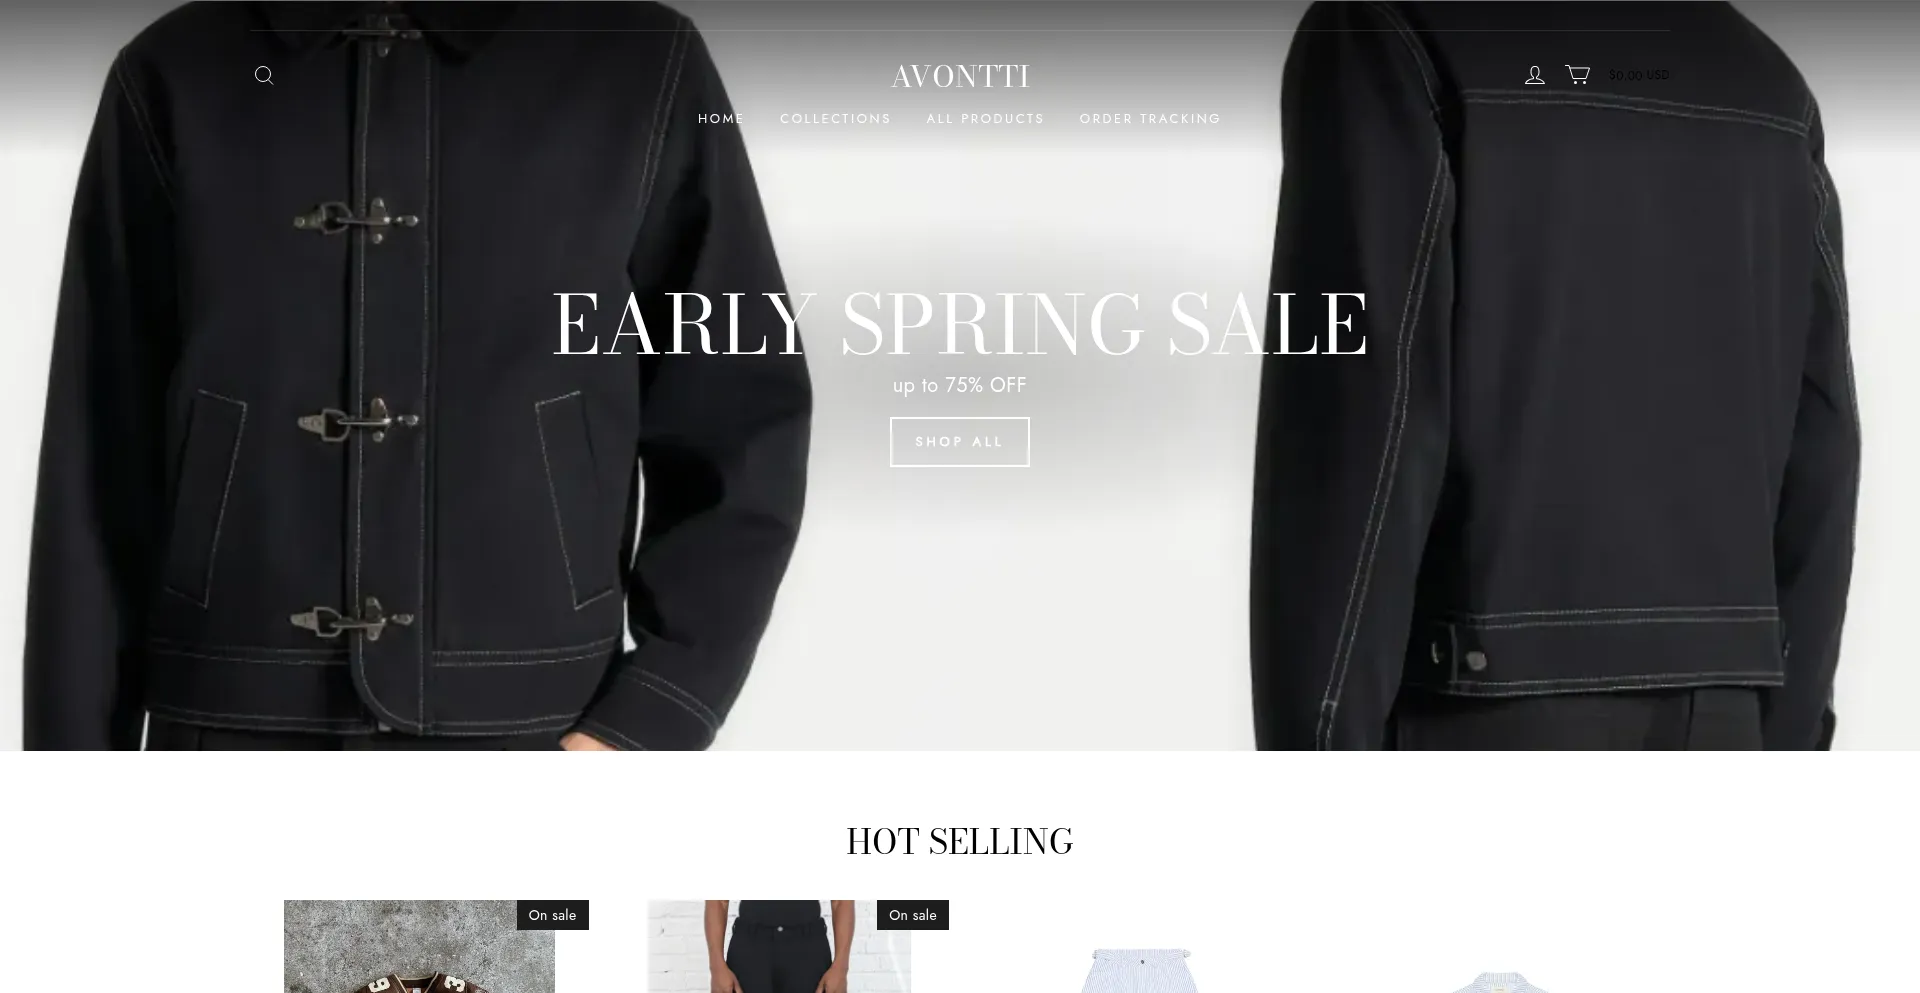Click the Hot Selling section heading
The height and width of the screenshot is (993, 1920).
click(x=960, y=841)
